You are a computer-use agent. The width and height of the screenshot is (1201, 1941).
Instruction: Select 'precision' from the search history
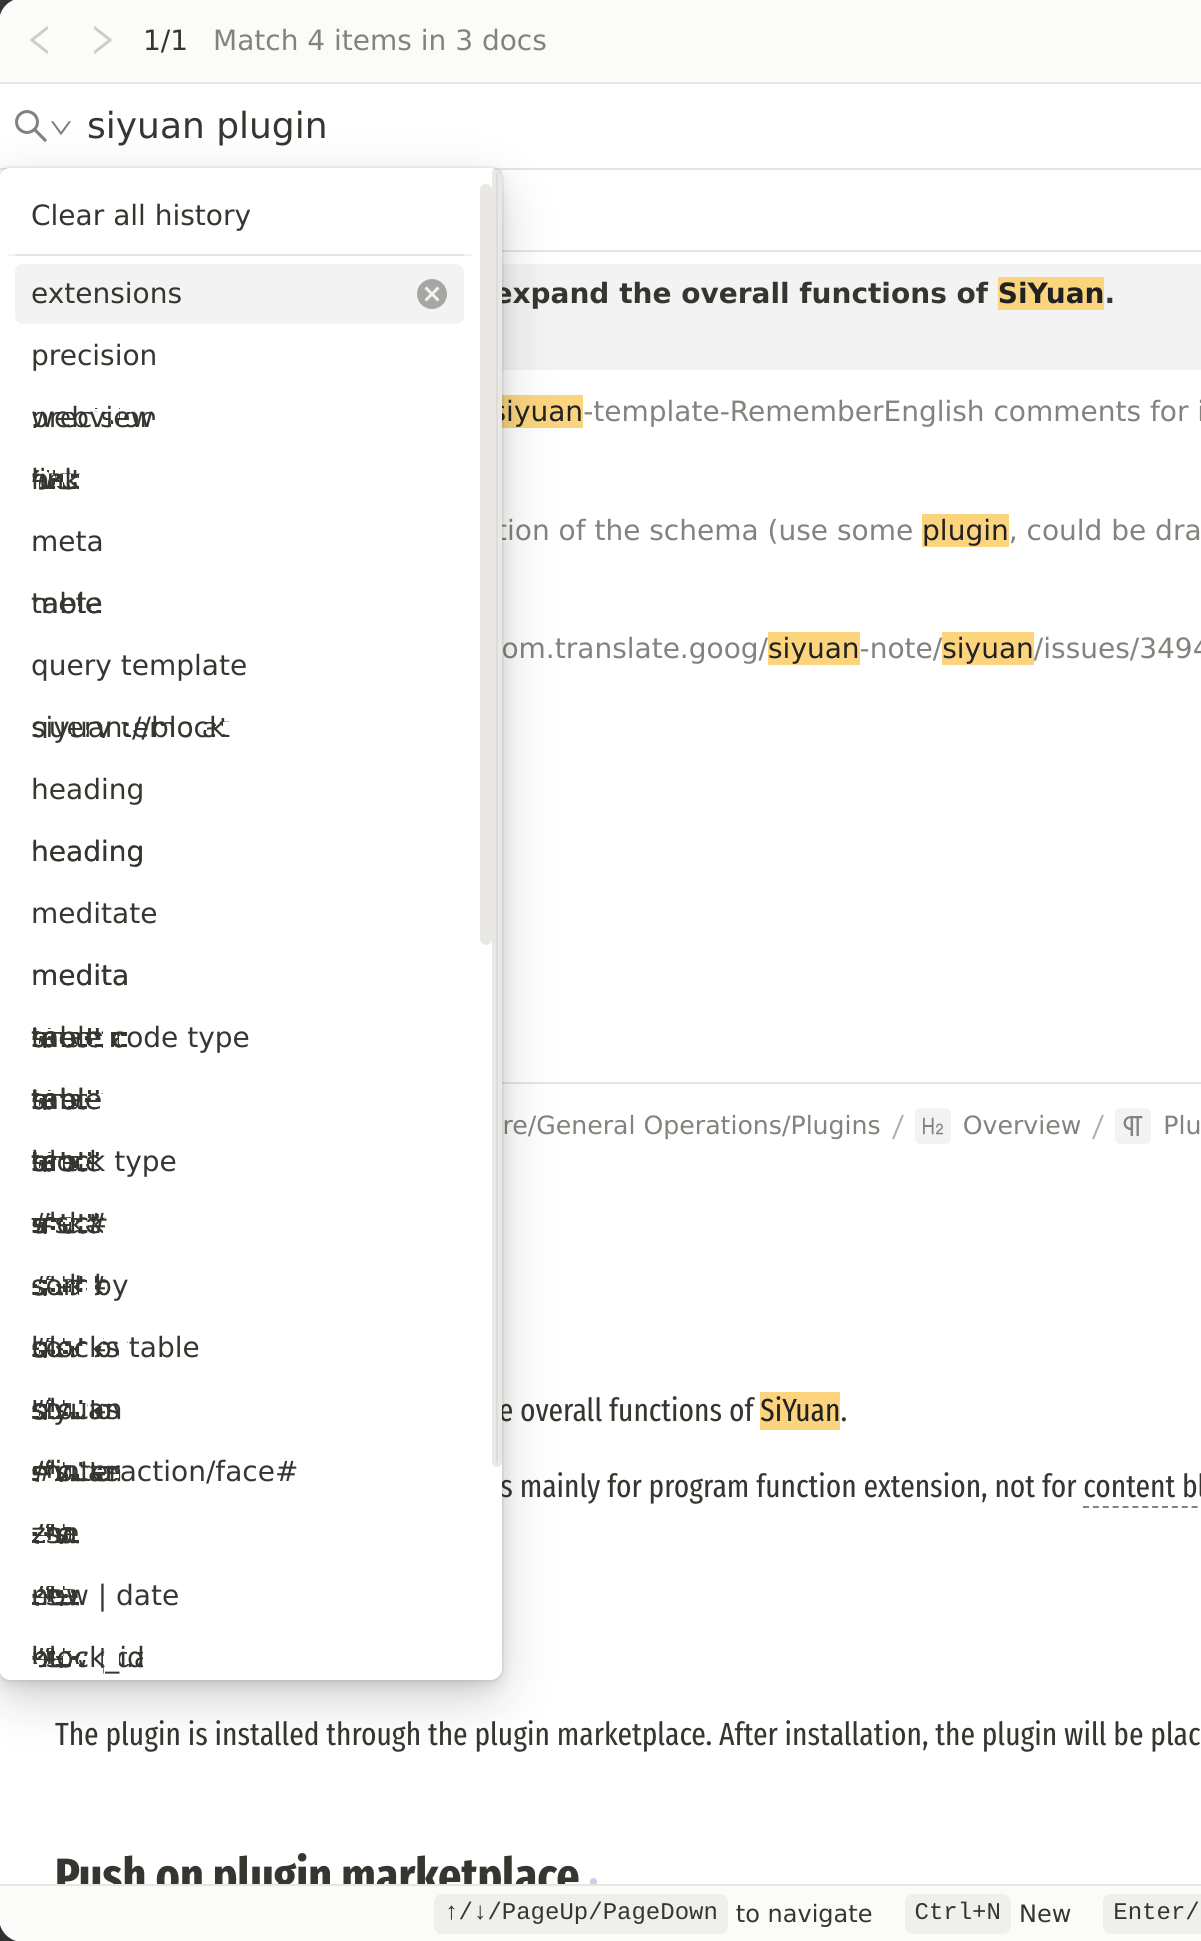point(94,356)
